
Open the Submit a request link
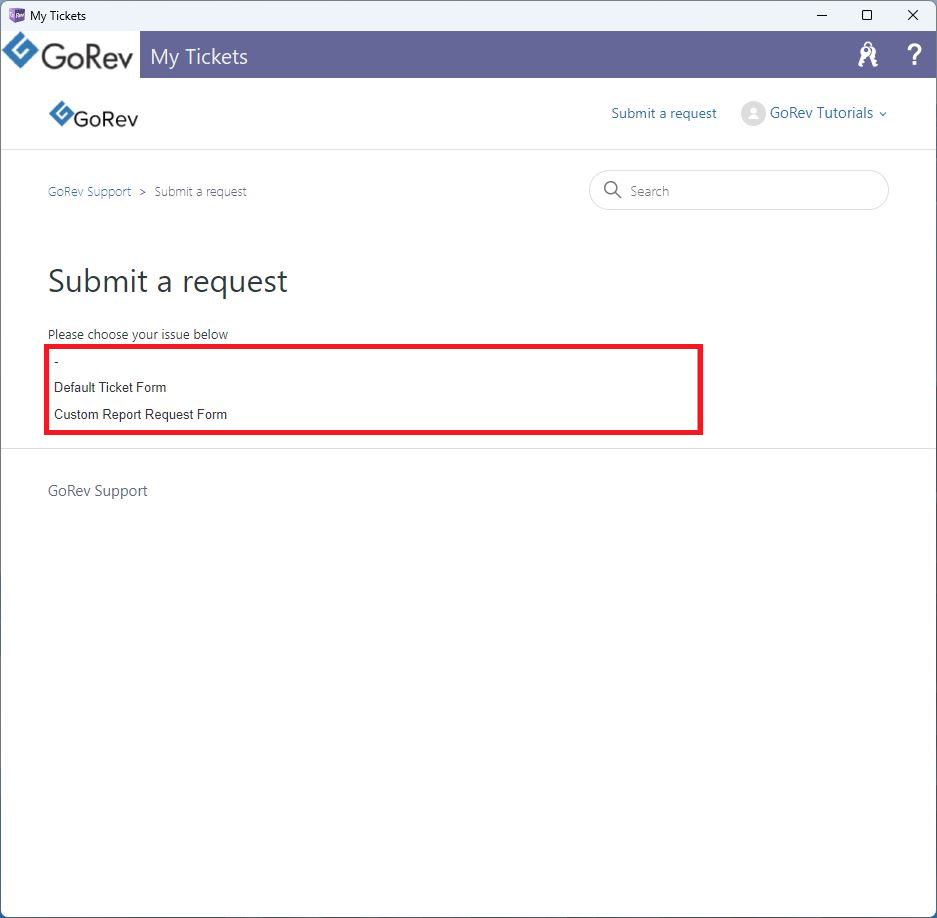663,114
